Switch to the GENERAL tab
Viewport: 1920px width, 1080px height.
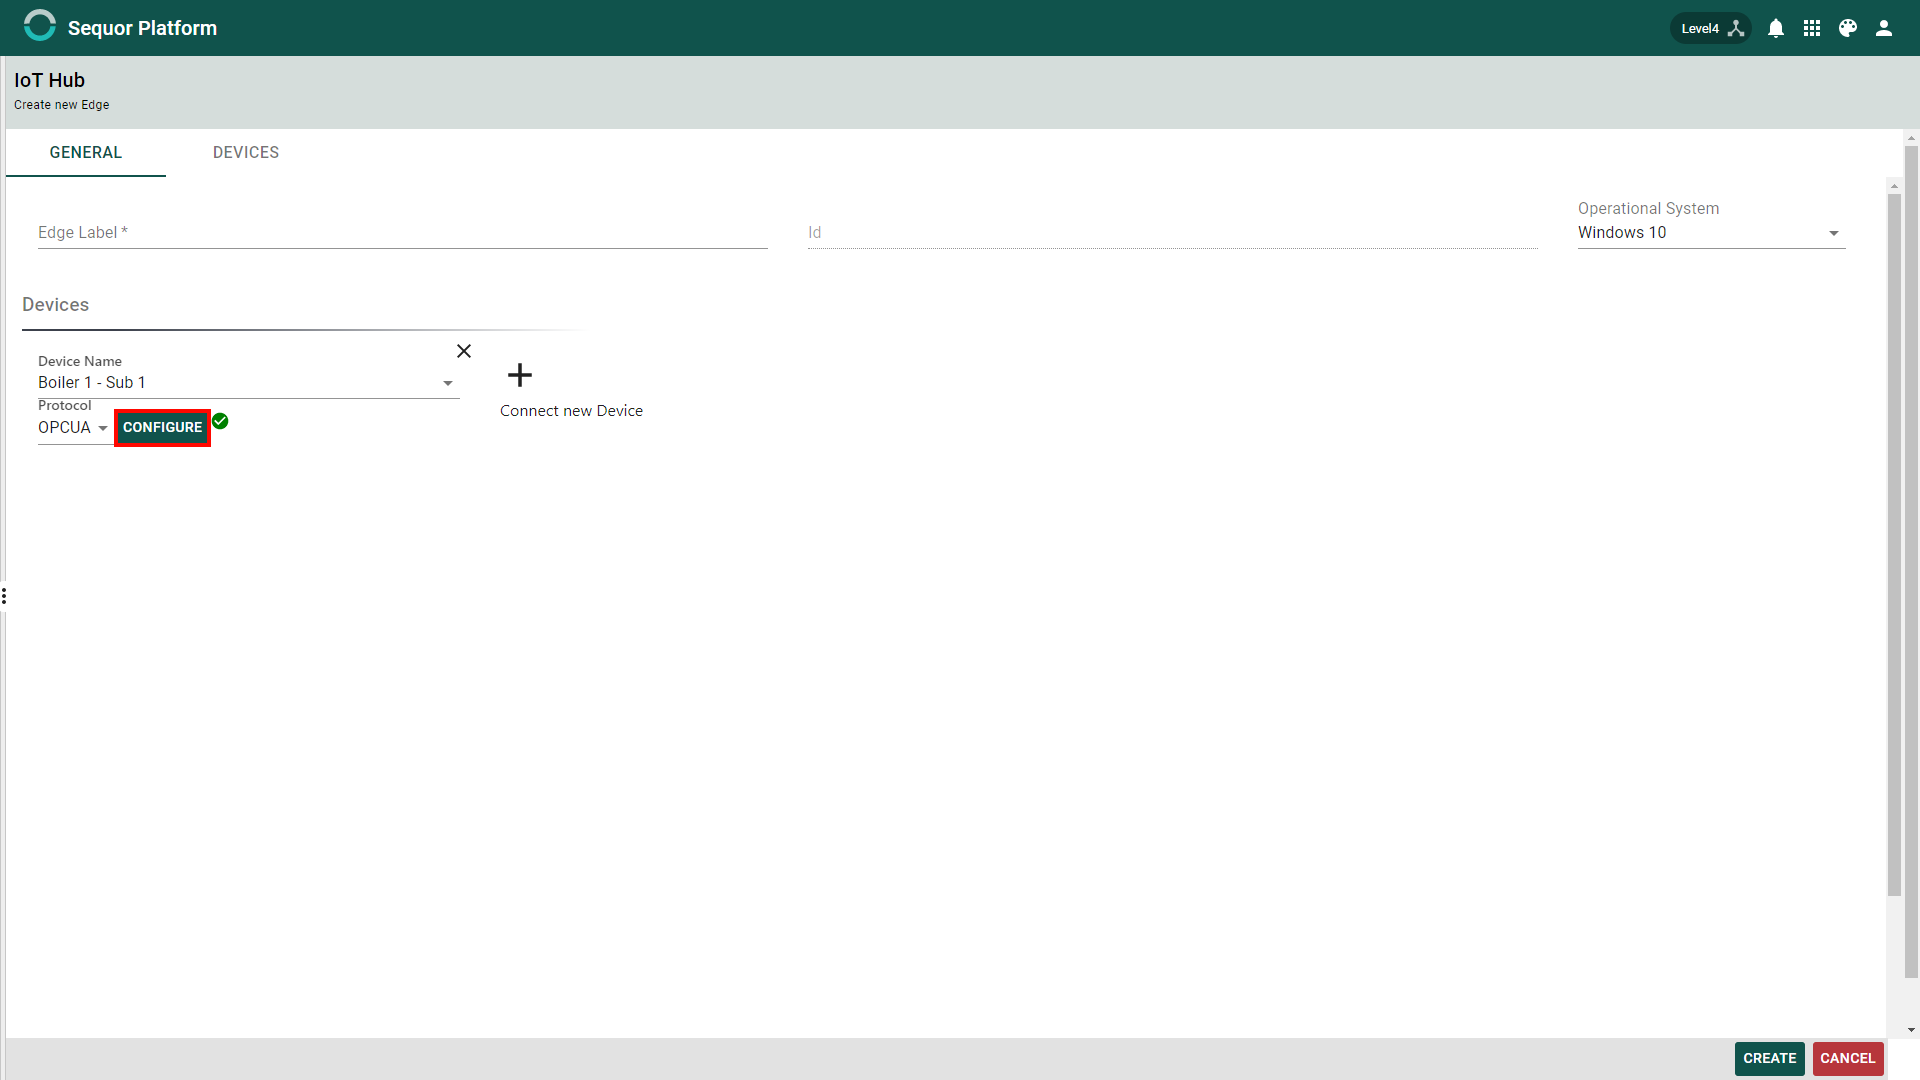(86, 152)
